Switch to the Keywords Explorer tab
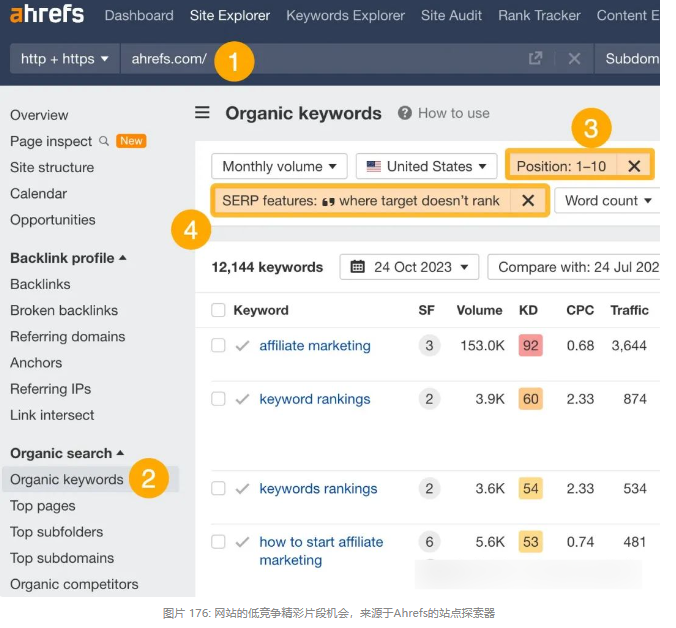The height and width of the screenshot is (628, 676). pyautogui.click(x=345, y=16)
